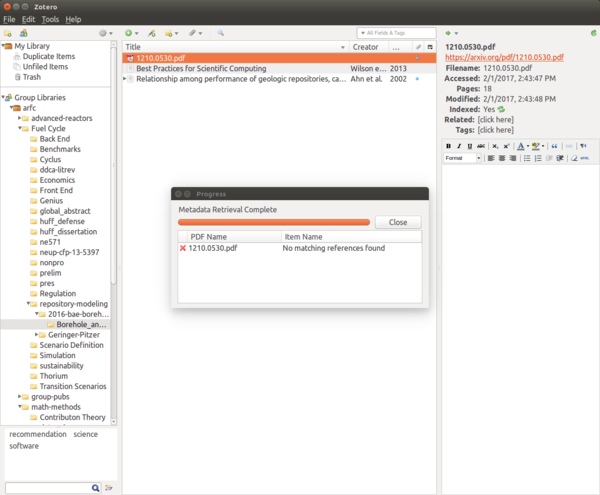The height and width of the screenshot is (495, 600).
Task: Open the gear Actions menu
Action: 105,33
